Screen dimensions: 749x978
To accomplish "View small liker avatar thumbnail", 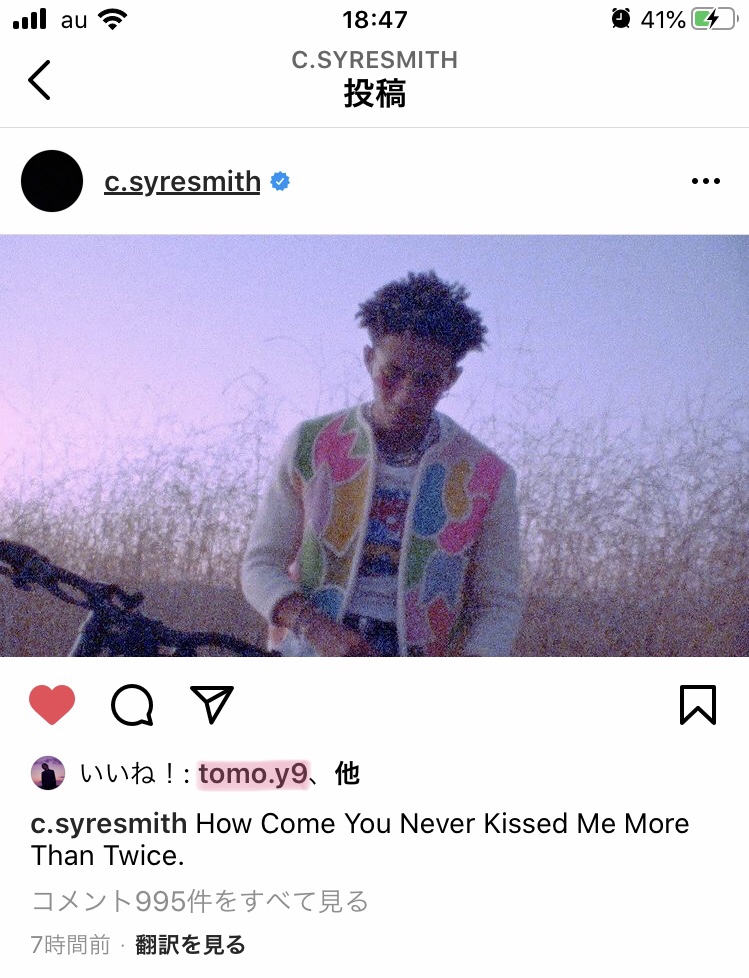I will pyautogui.click(x=48, y=773).
